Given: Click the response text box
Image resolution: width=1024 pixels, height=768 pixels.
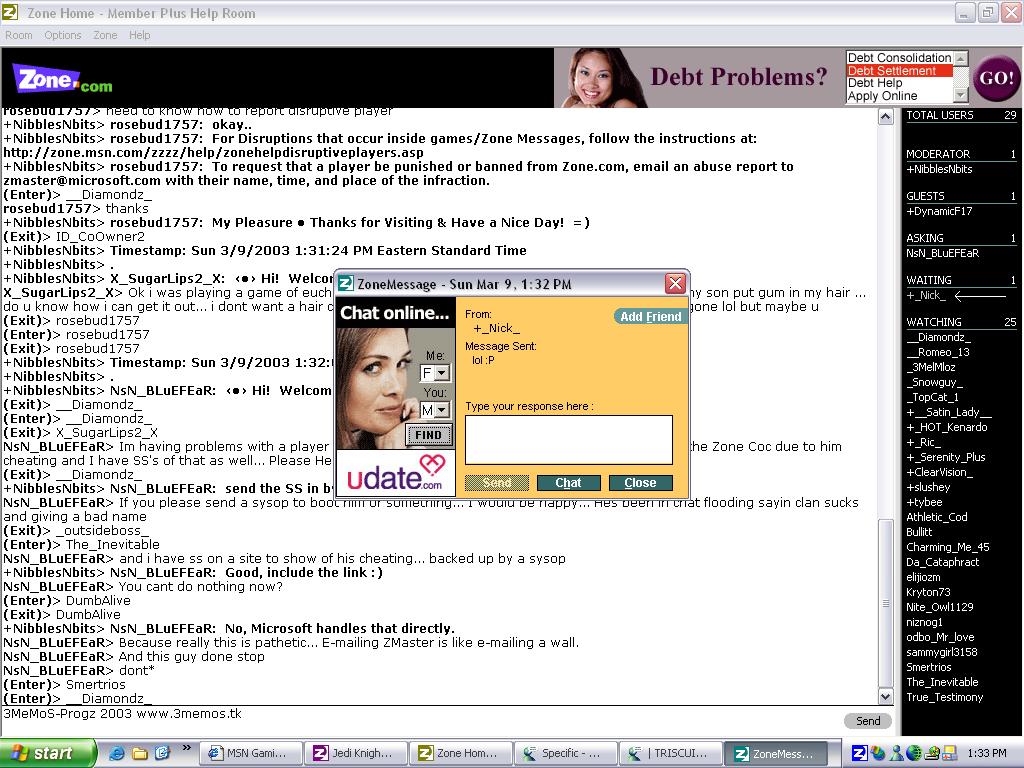Looking at the screenshot, I should pyautogui.click(x=568, y=440).
